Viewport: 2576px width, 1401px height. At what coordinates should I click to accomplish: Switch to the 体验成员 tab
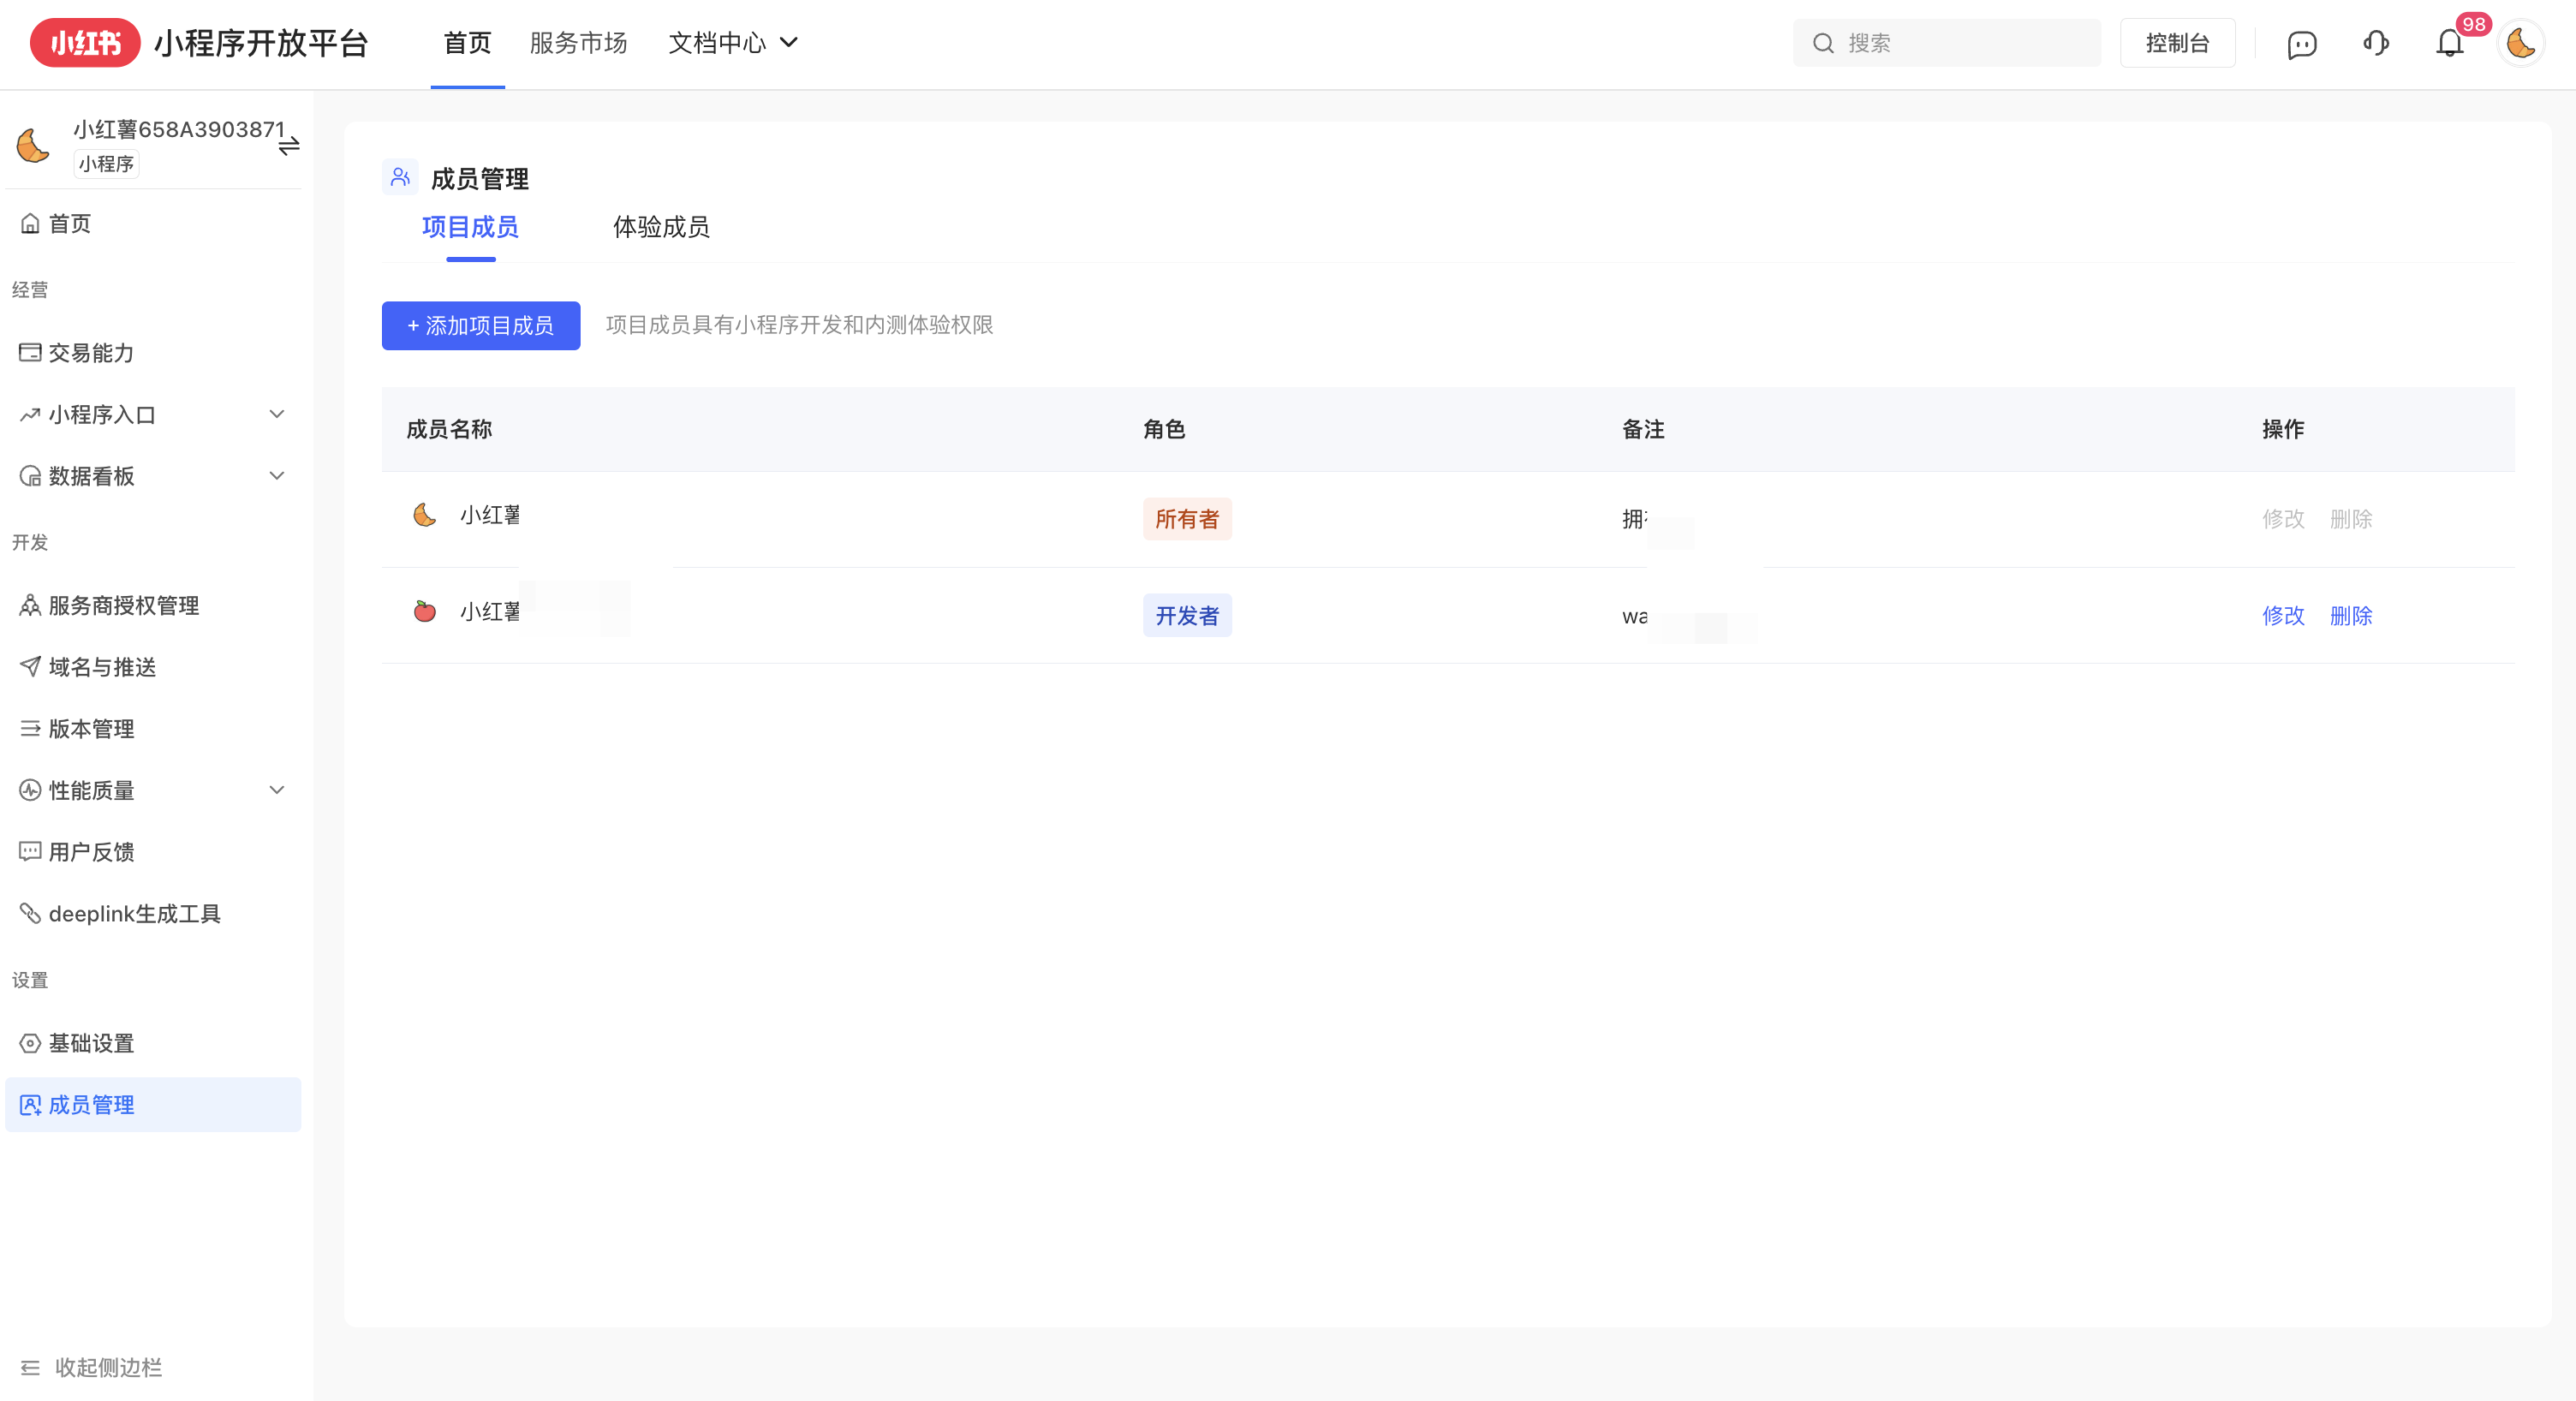661,227
